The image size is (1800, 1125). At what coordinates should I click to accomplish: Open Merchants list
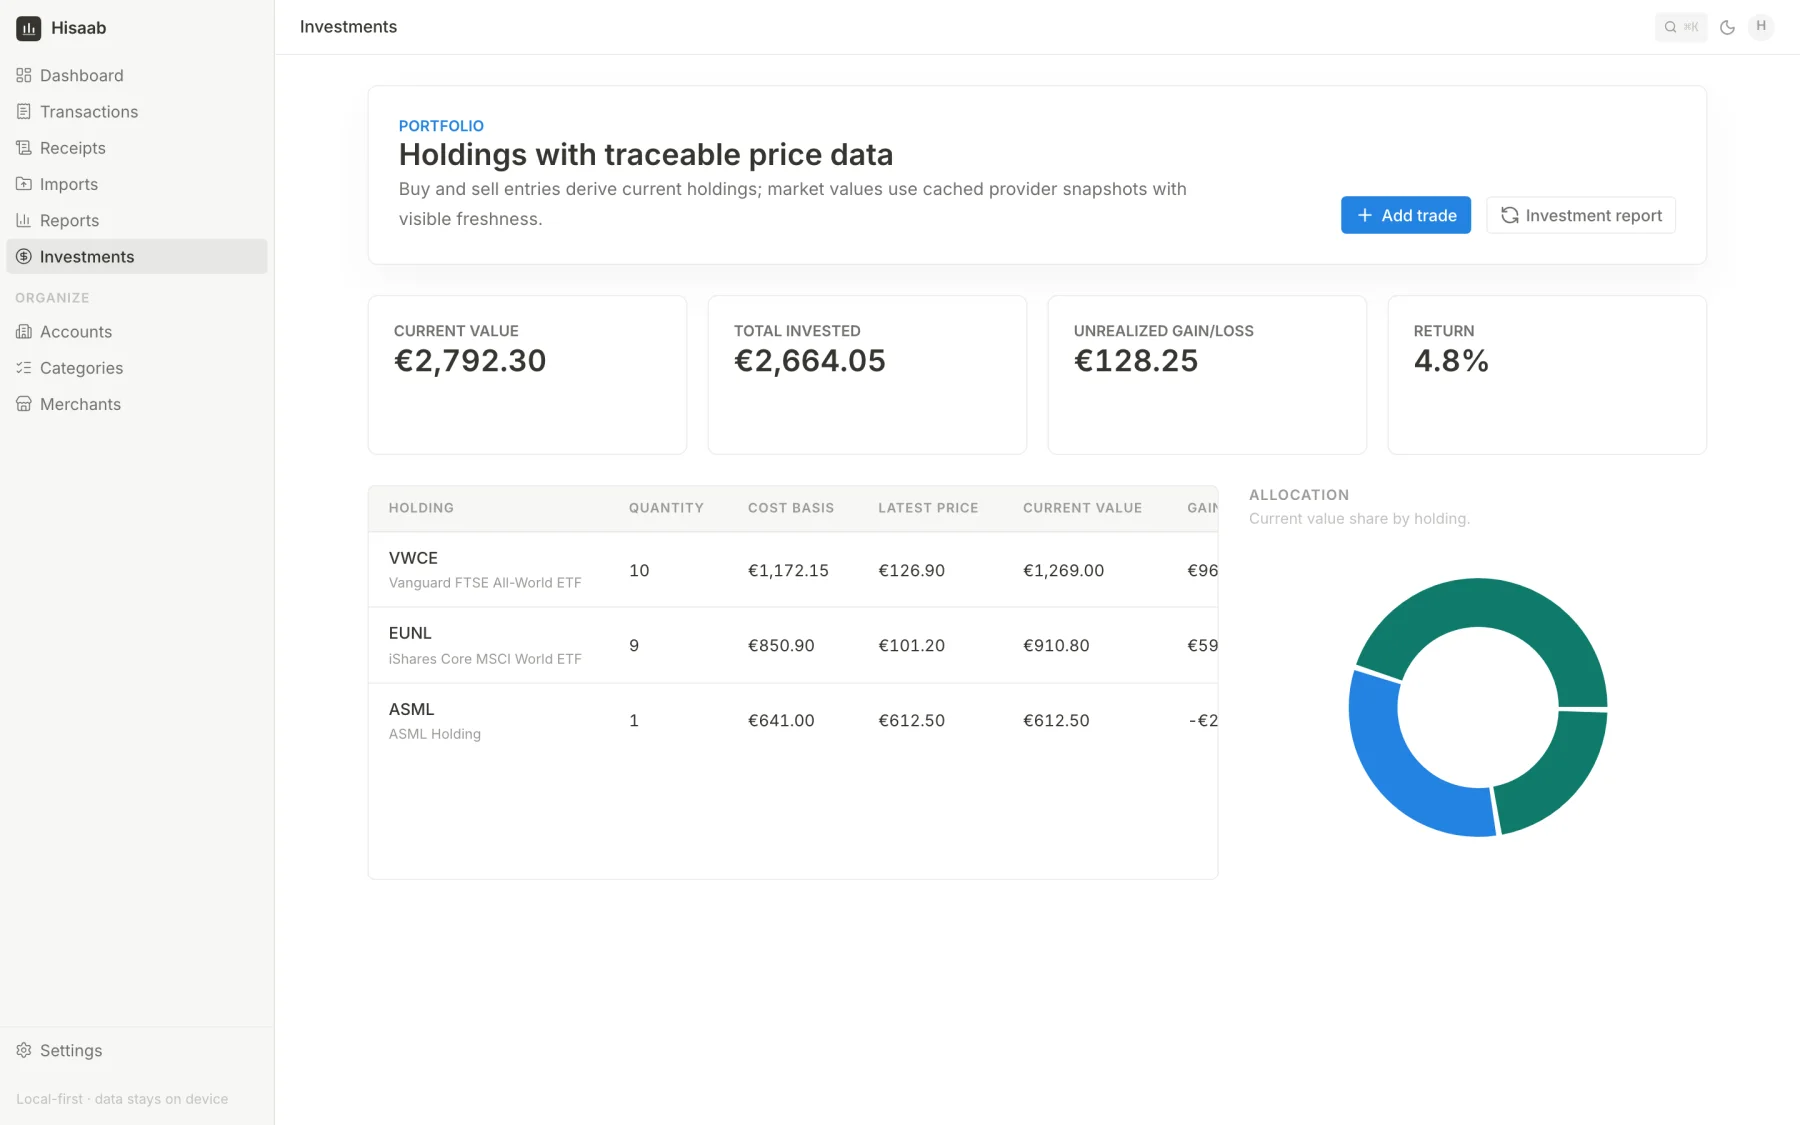[x=137, y=404]
